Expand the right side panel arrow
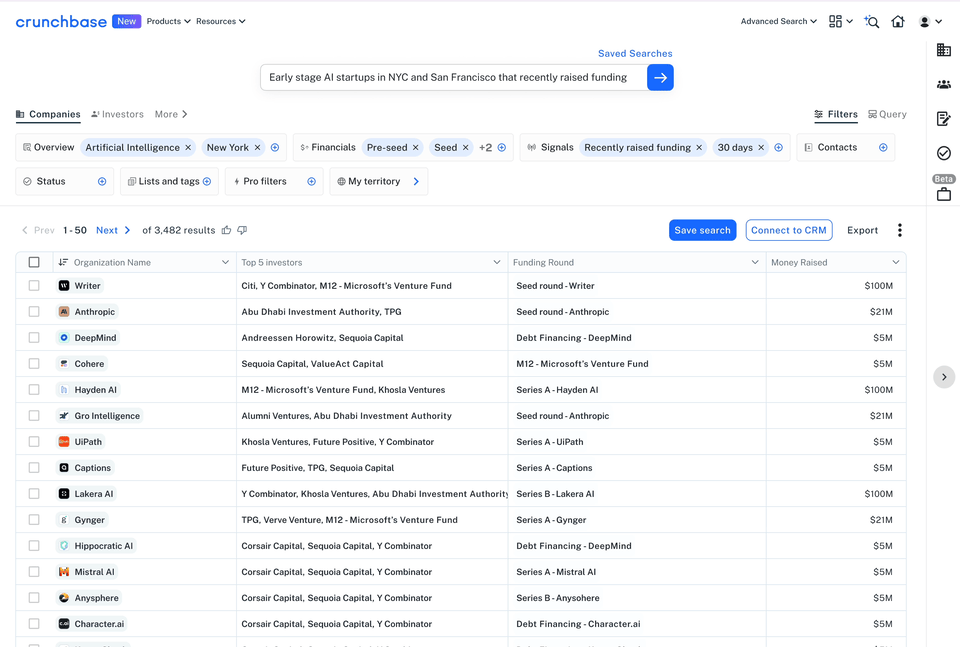Viewport: 960px width, 647px height. click(x=944, y=377)
